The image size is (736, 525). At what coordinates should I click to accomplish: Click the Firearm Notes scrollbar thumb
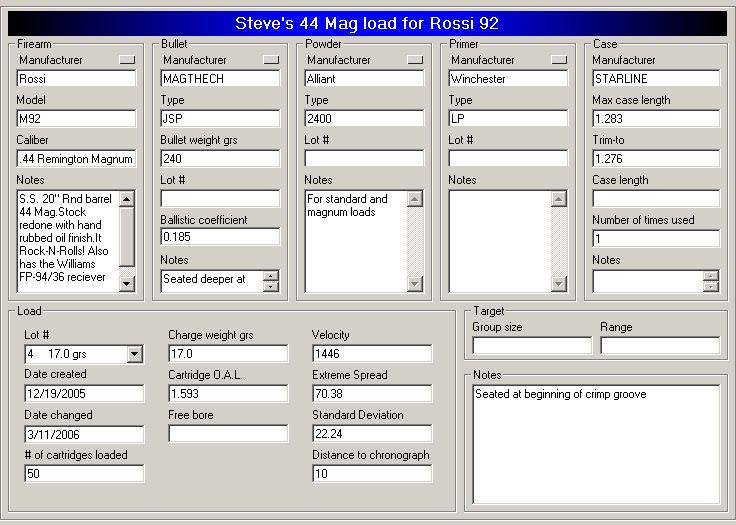coord(127,237)
